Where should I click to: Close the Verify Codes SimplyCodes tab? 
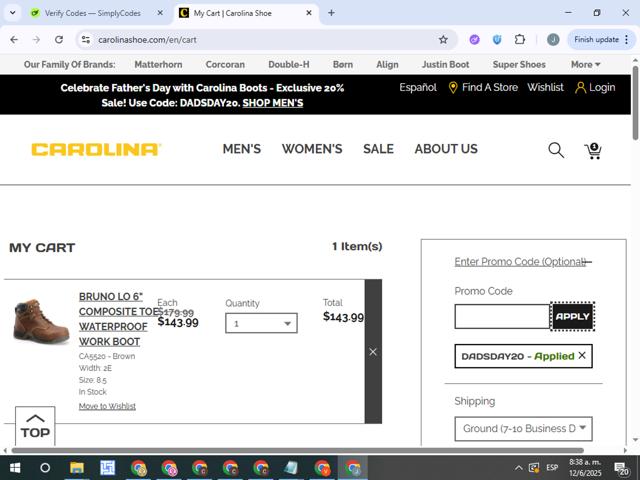pos(160,13)
